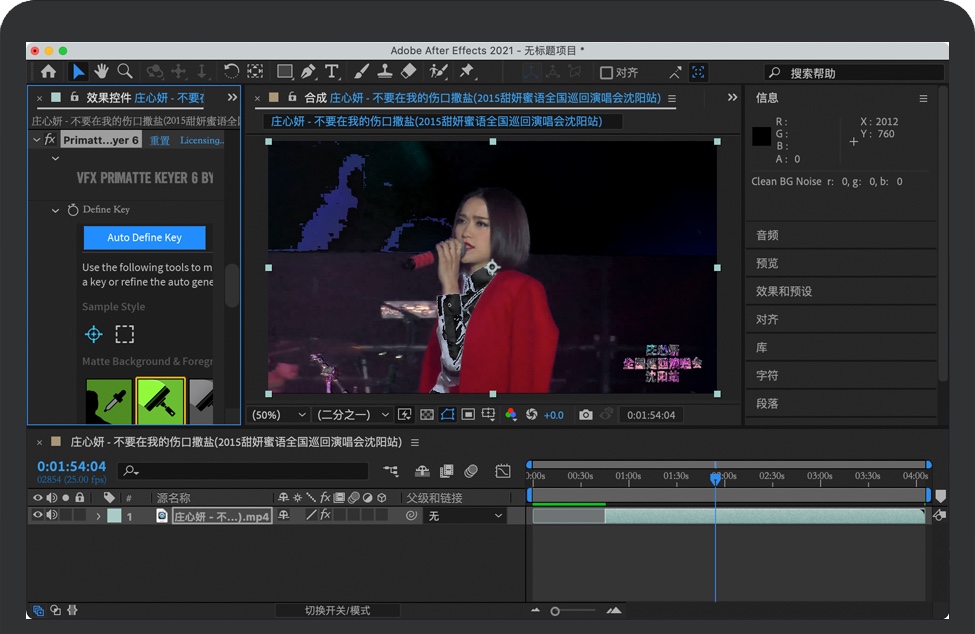Click the Home icon in the toolbar

48,71
